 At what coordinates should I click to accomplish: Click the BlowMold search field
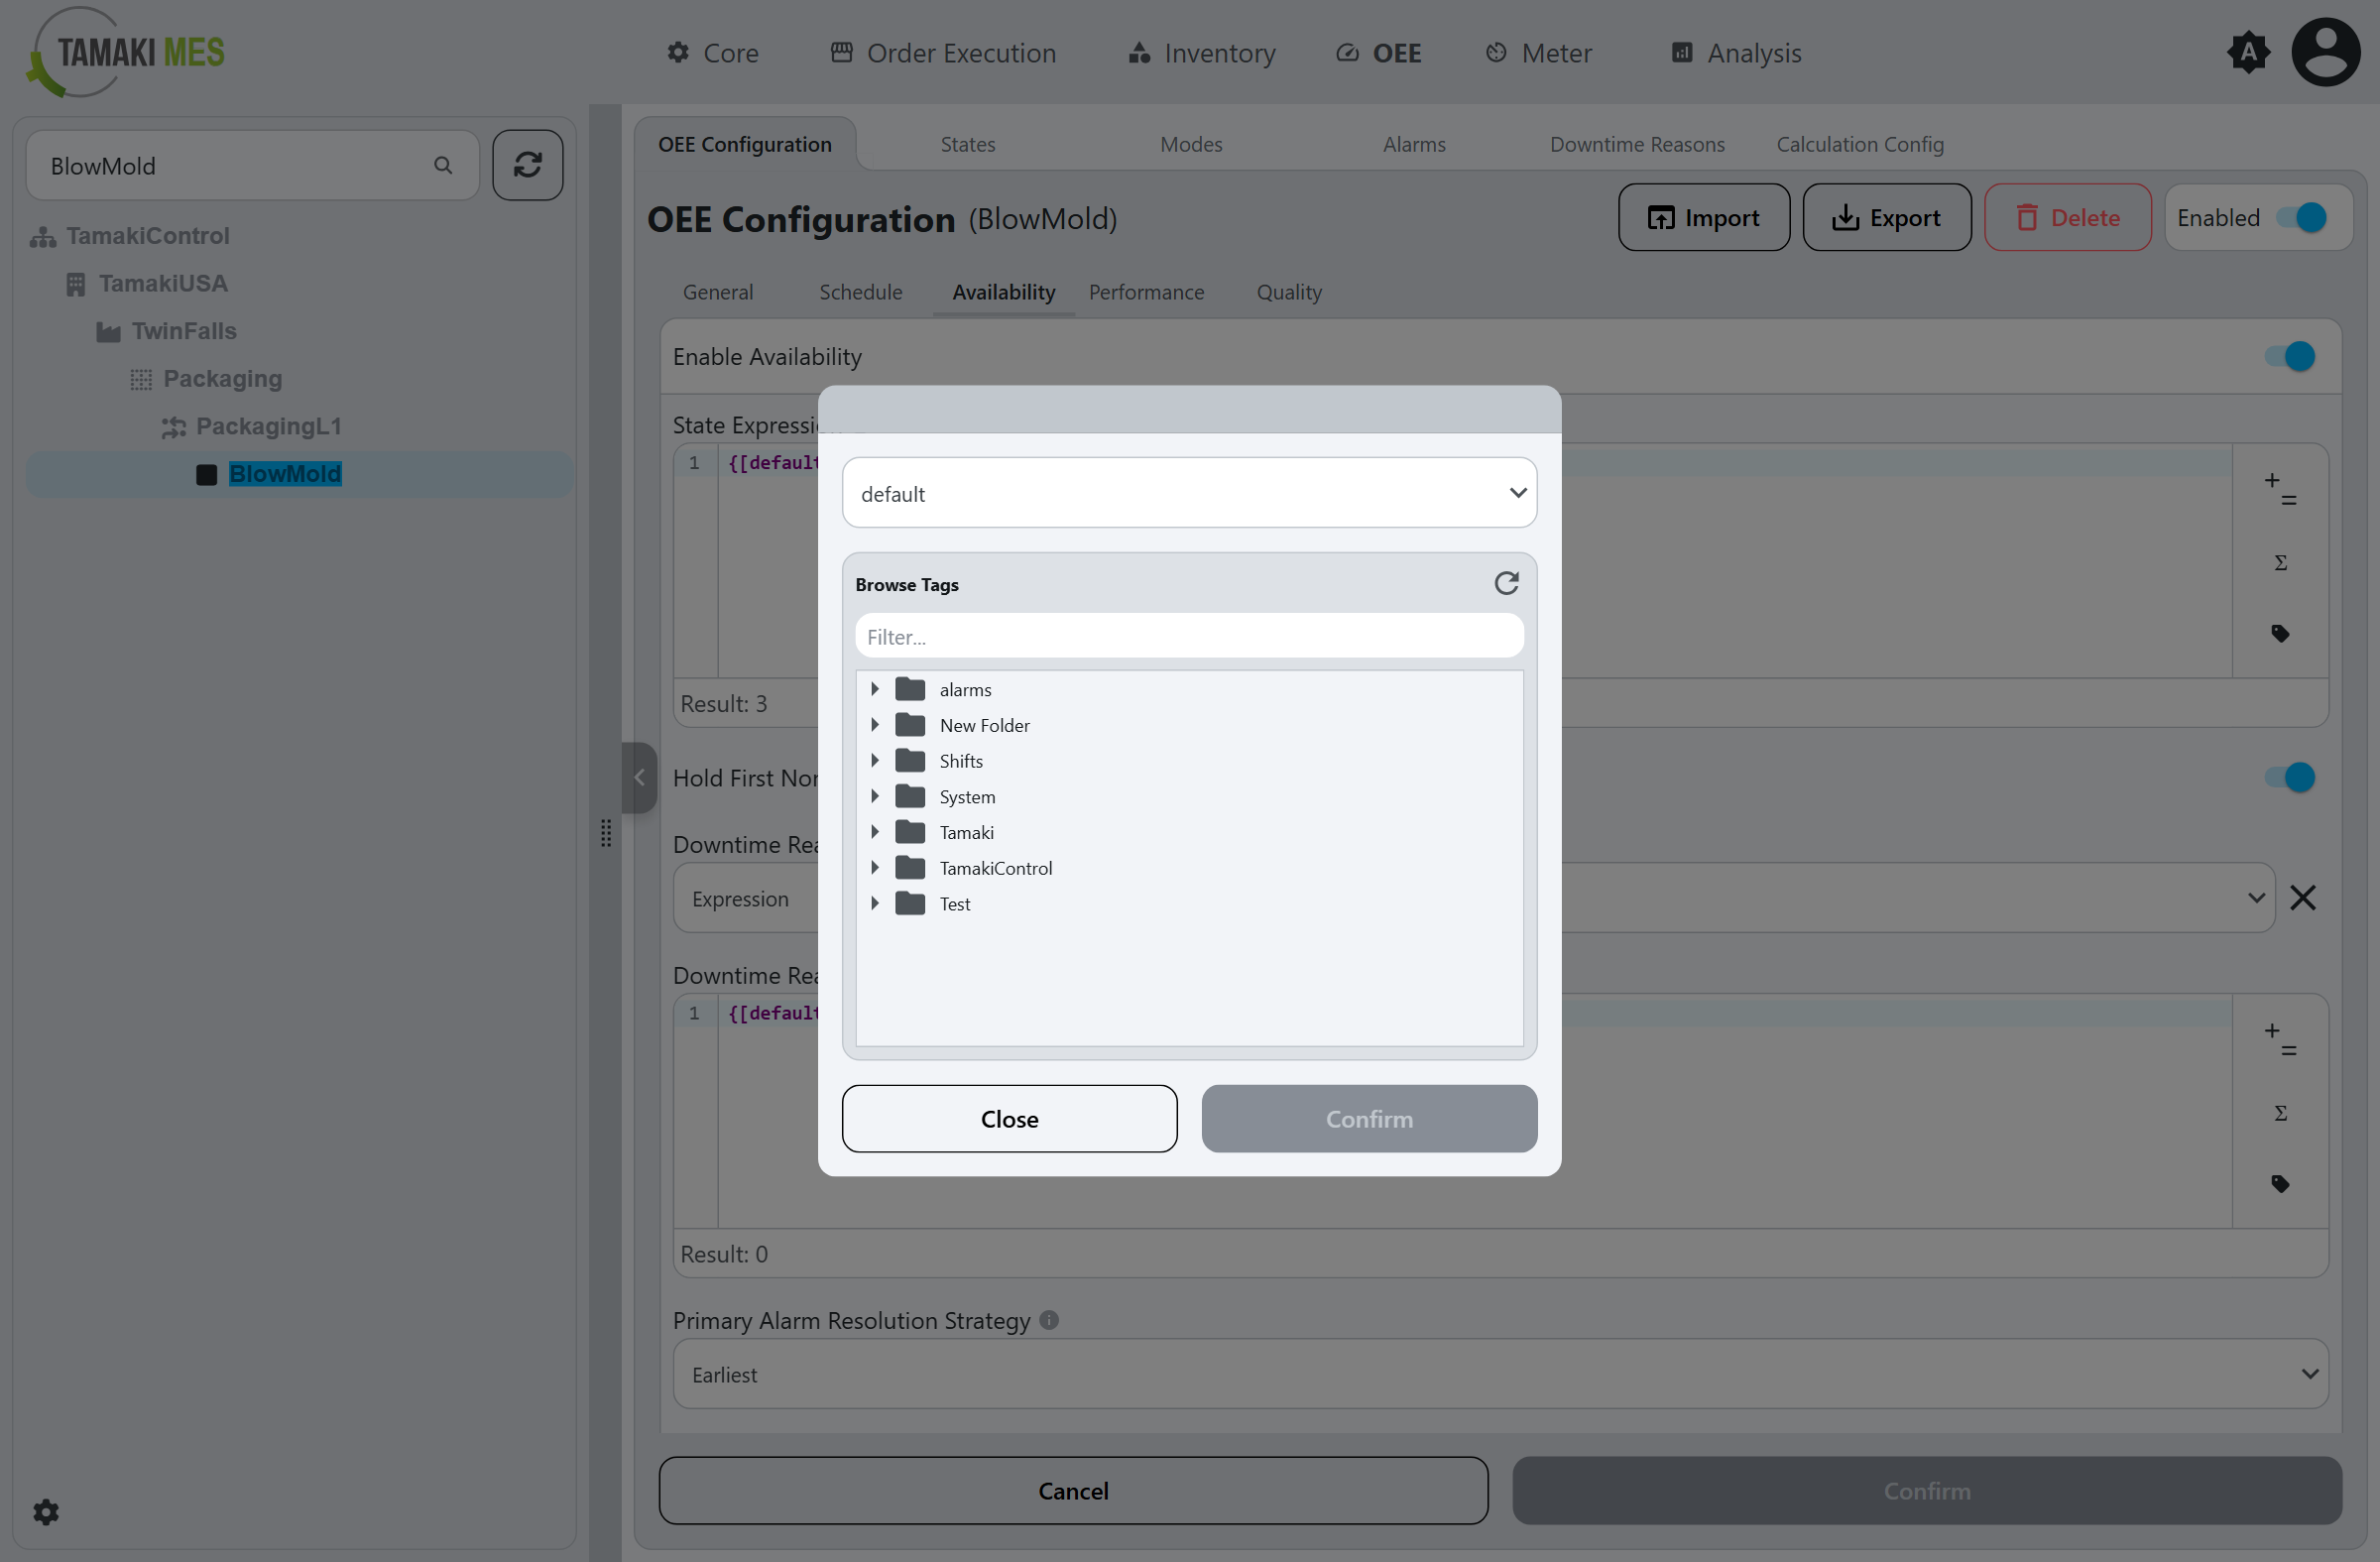click(252, 165)
